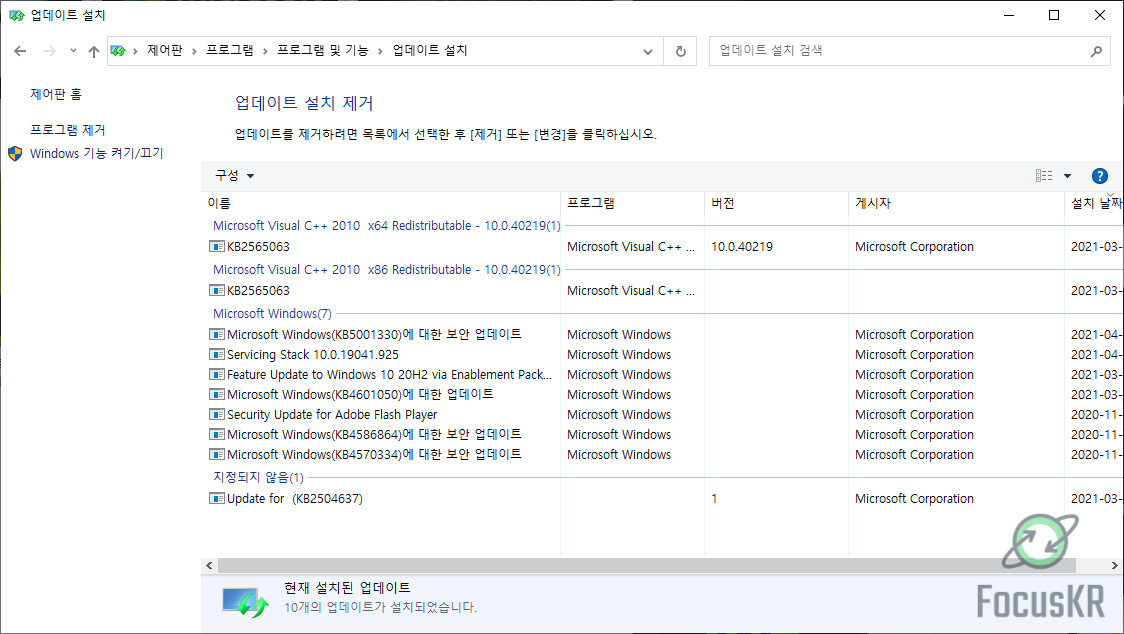This screenshot has height=634, width=1124.
Task: Sort by the 프로그램 column header
Action: click(x=632, y=203)
